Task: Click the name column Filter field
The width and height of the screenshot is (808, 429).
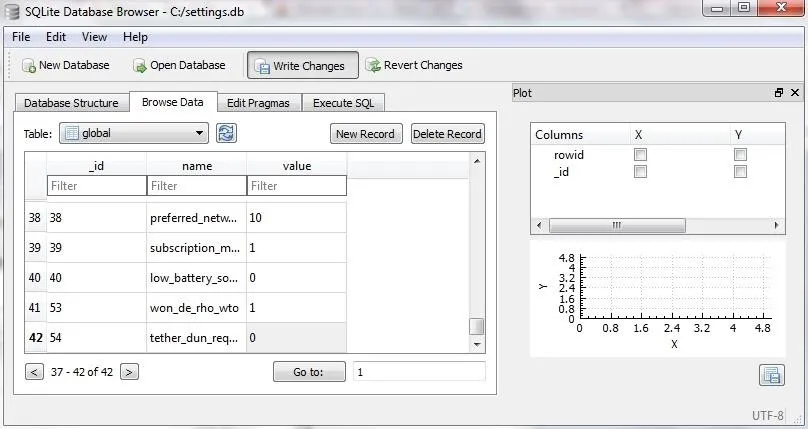Action: coord(197,186)
